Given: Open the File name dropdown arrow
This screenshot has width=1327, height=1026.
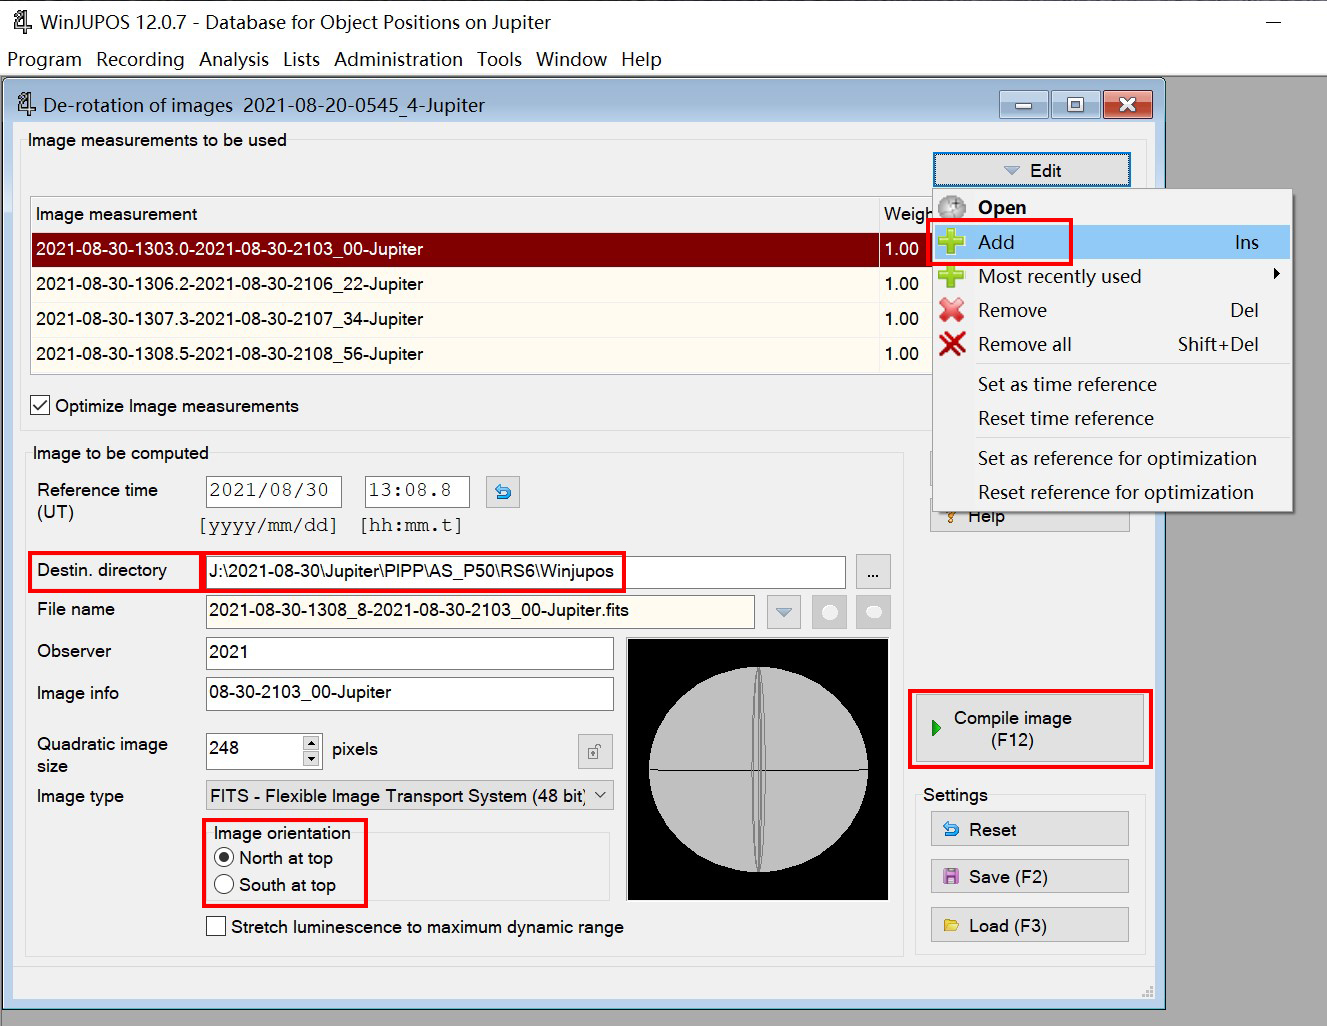Looking at the screenshot, I should pos(784,612).
